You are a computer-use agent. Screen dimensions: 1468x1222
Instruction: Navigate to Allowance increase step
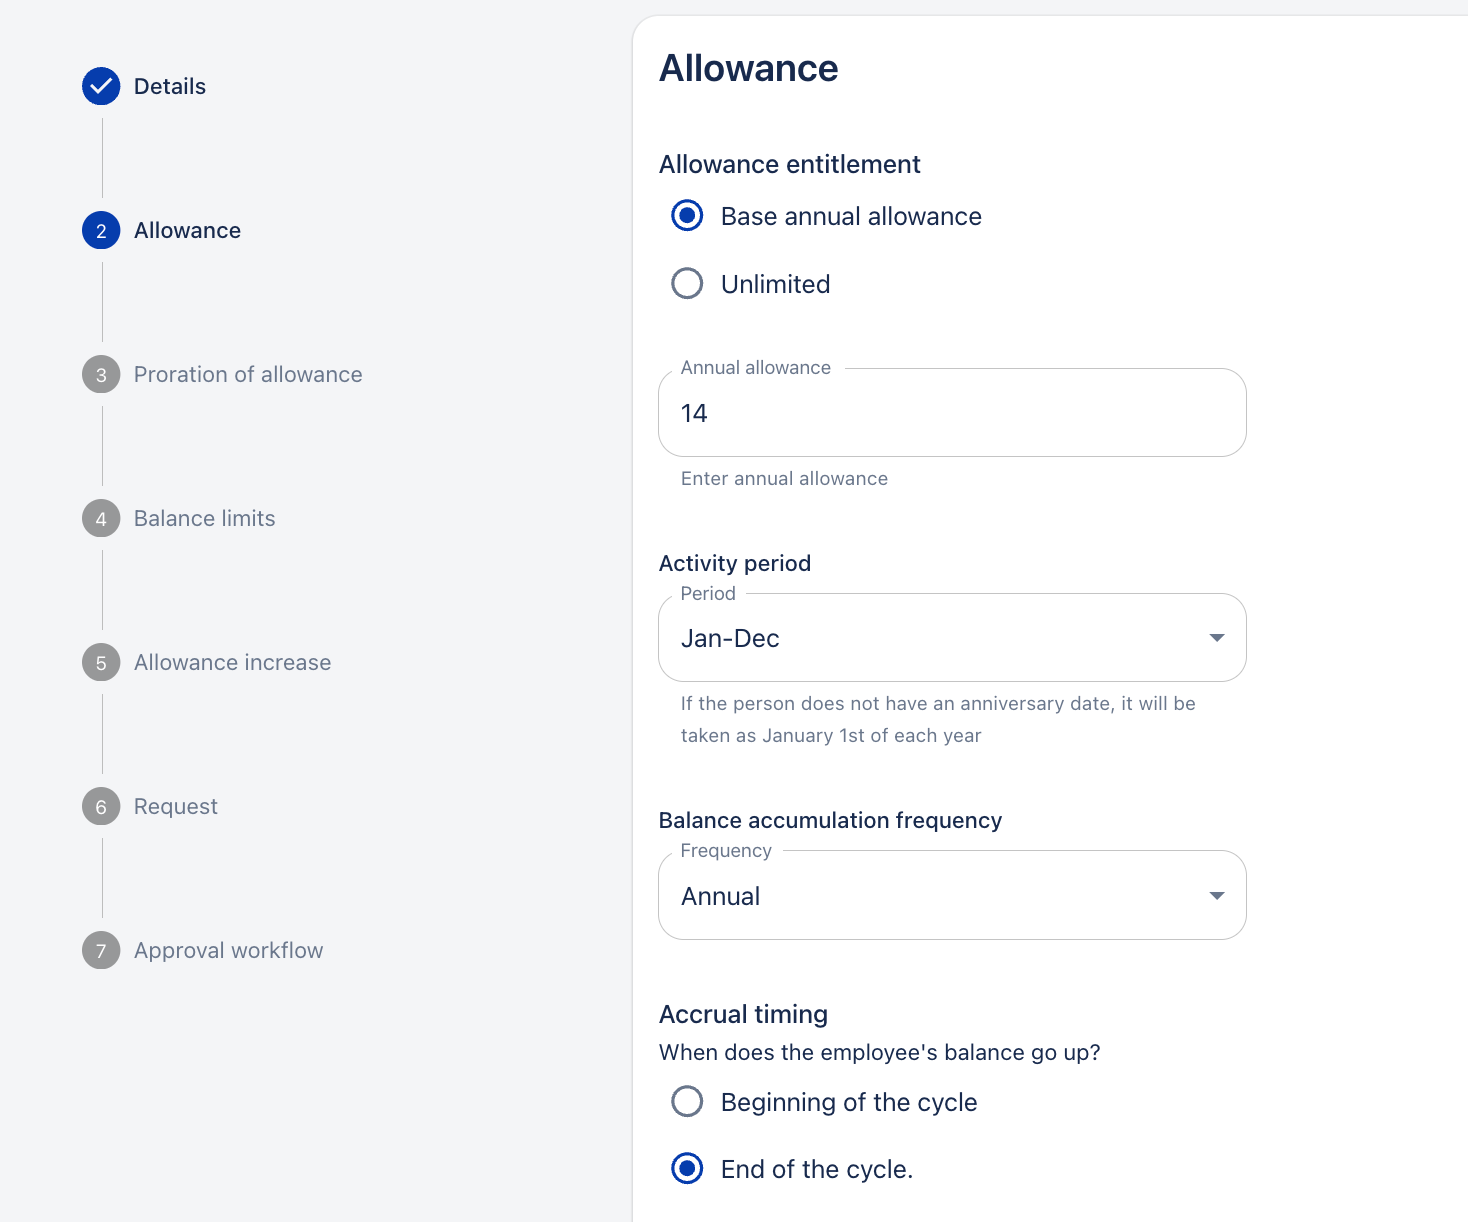tap(232, 662)
